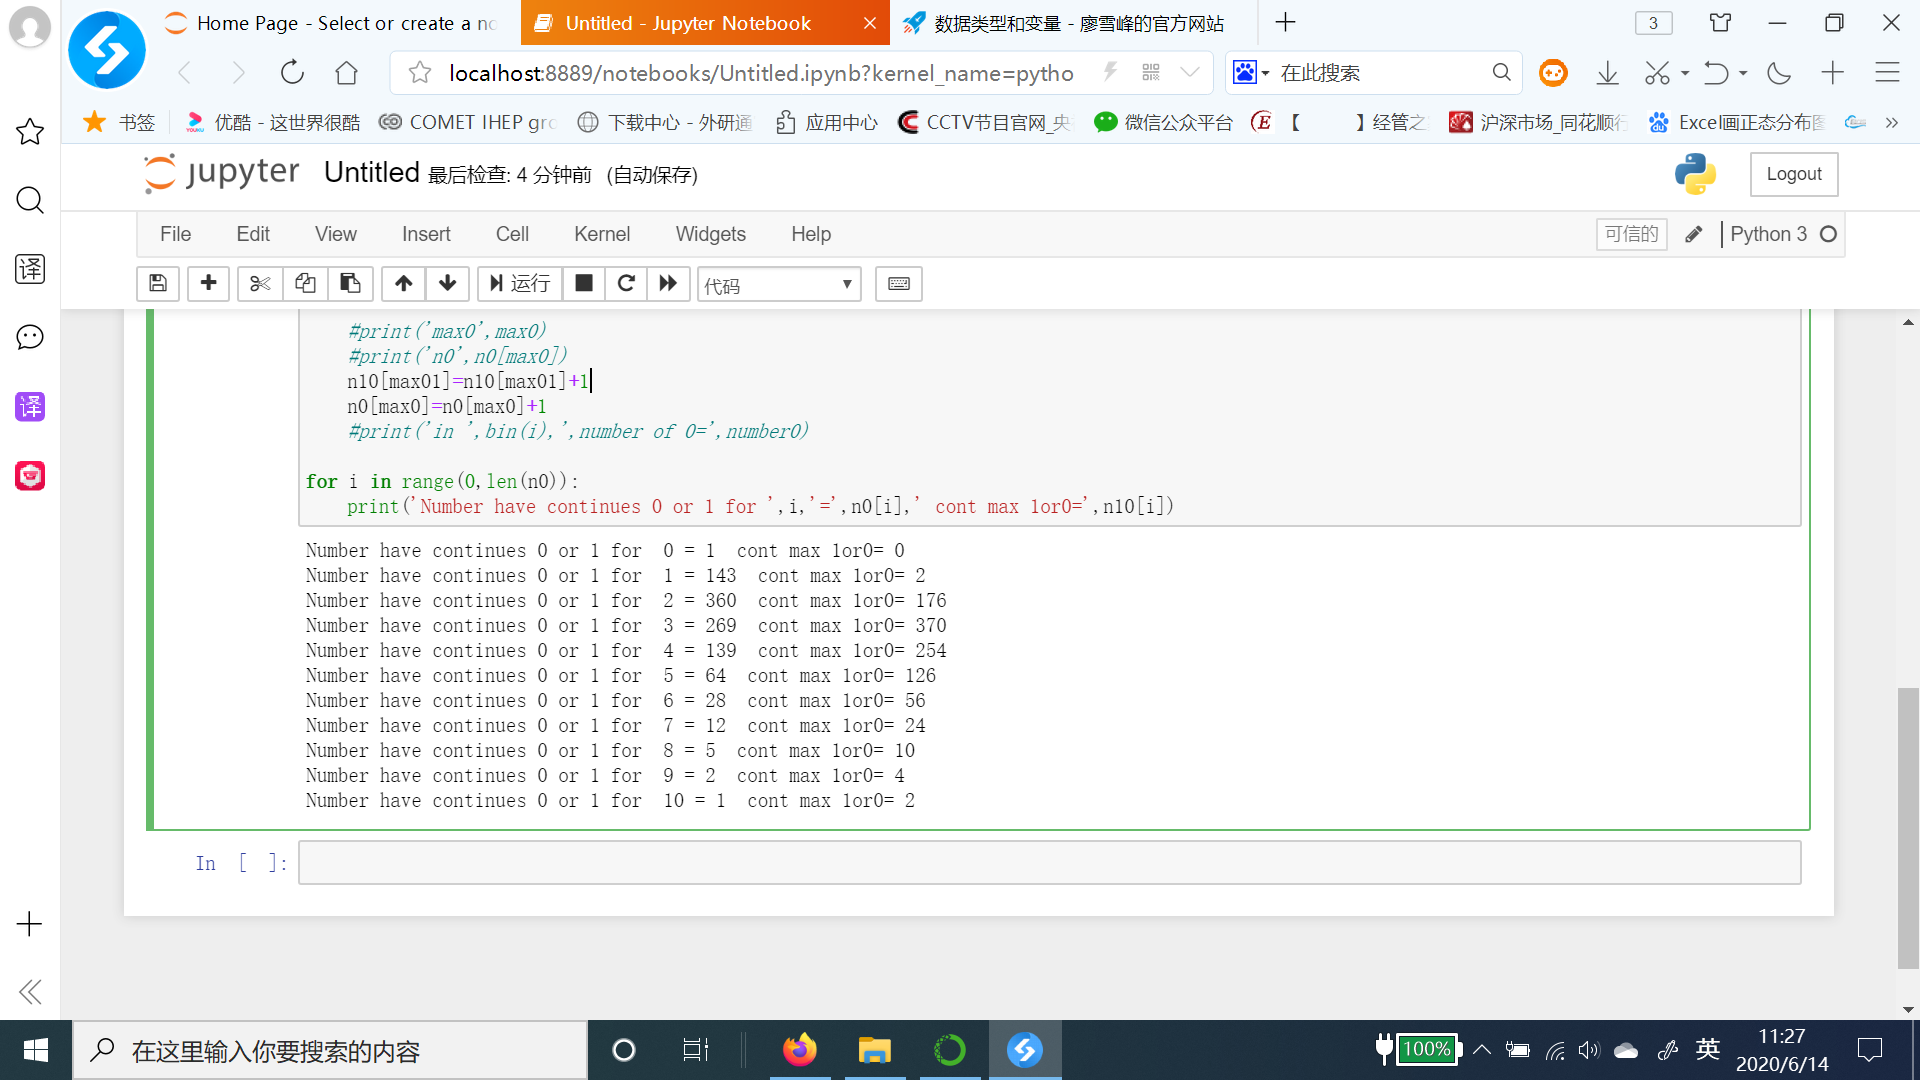Toggle night mode moon icon in browser

(x=1779, y=73)
